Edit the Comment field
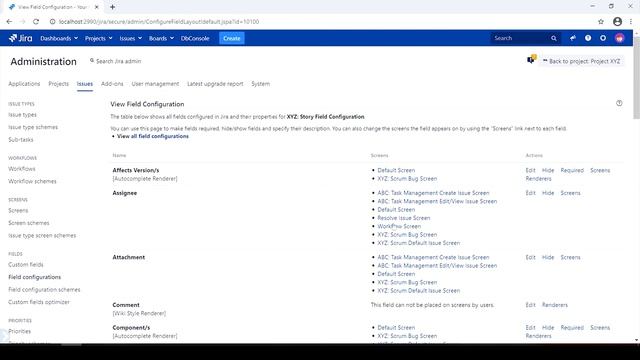Image resolution: width=640 pixels, height=360 pixels. pyautogui.click(x=530, y=305)
